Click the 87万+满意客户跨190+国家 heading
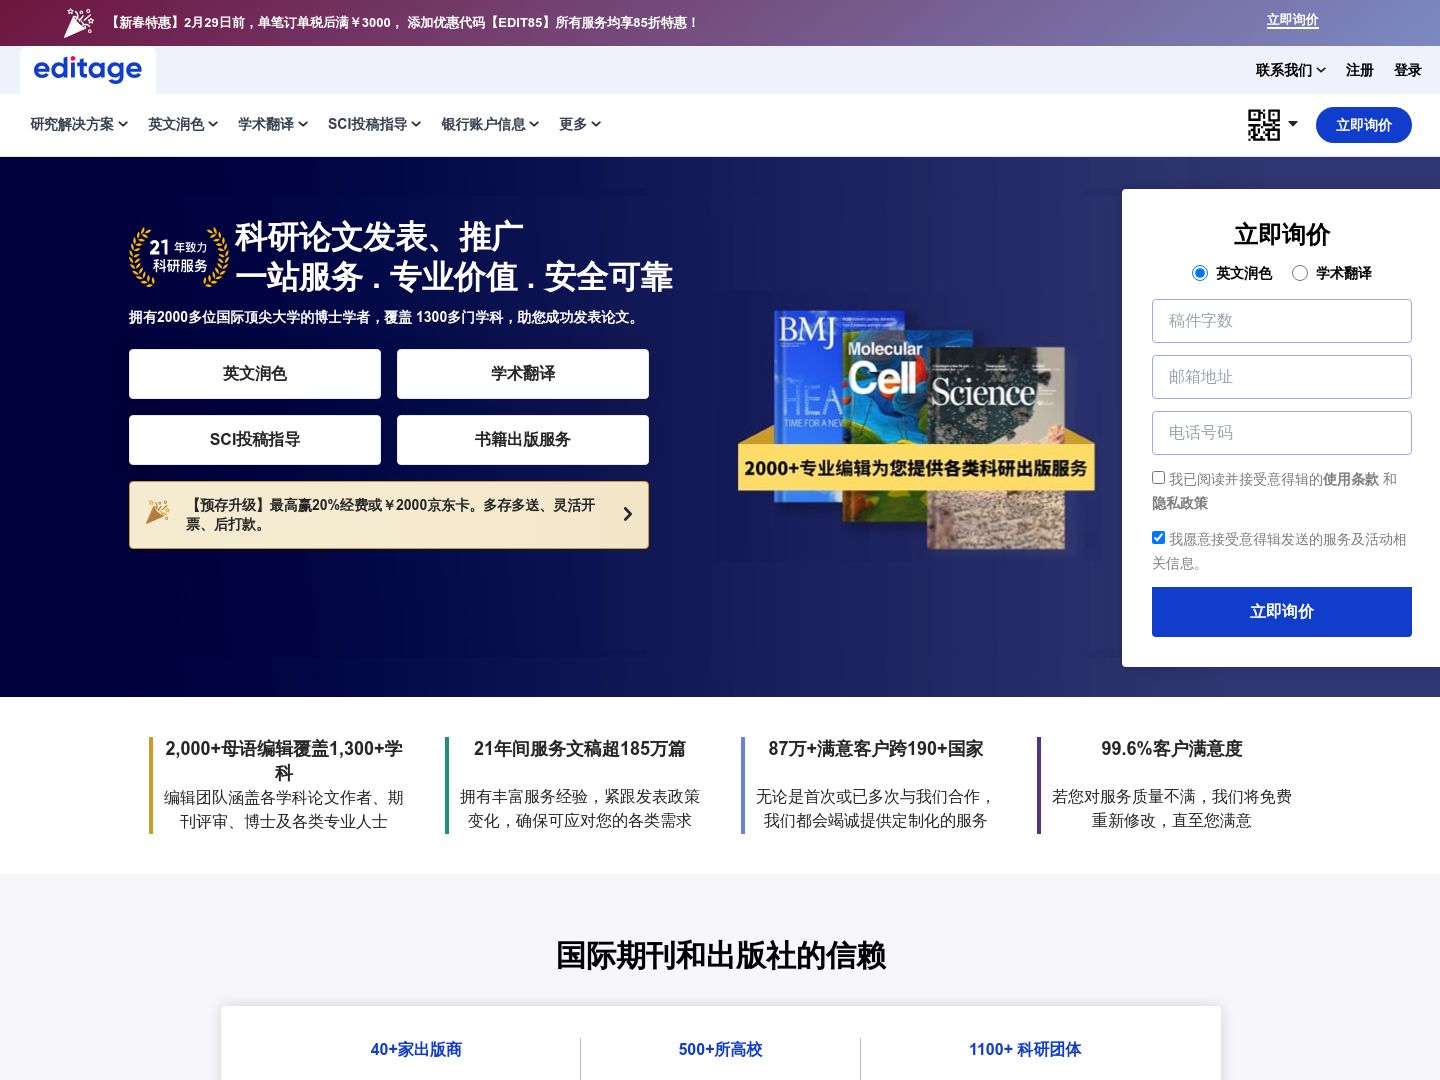This screenshot has width=1440, height=1080. pyautogui.click(x=876, y=748)
